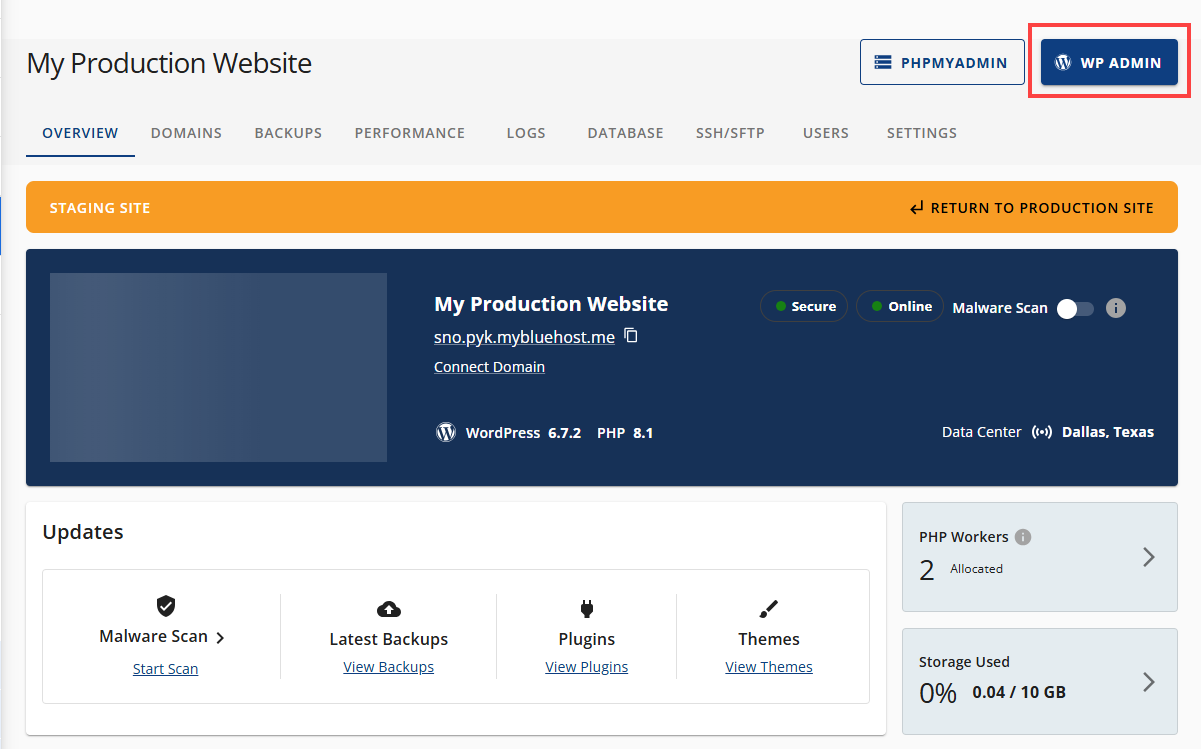The image size is (1201, 749).
Task: Open View Themes link
Action: [768, 667]
